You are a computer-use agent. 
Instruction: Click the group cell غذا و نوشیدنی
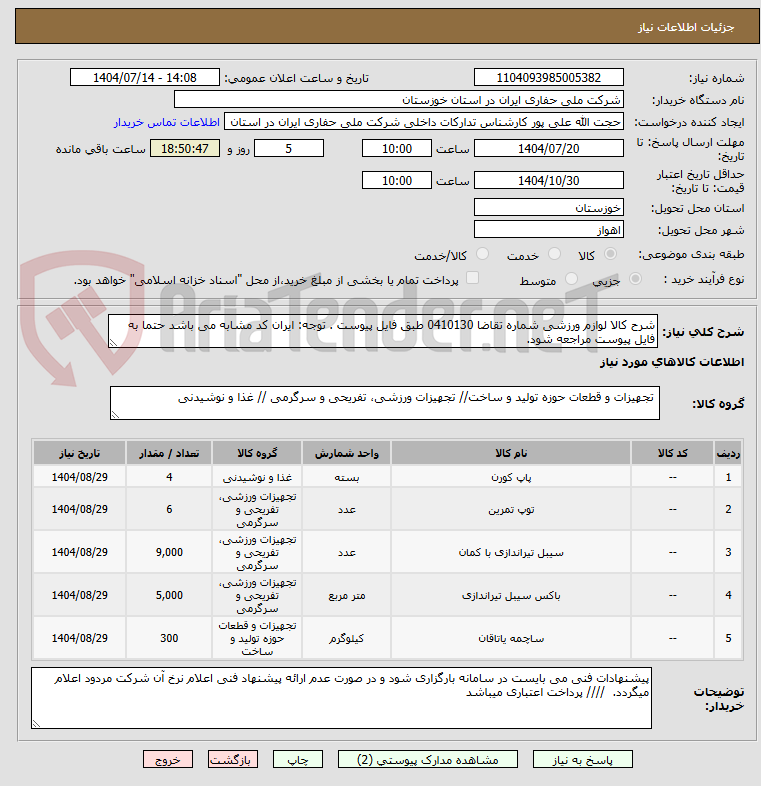coord(257,477)
